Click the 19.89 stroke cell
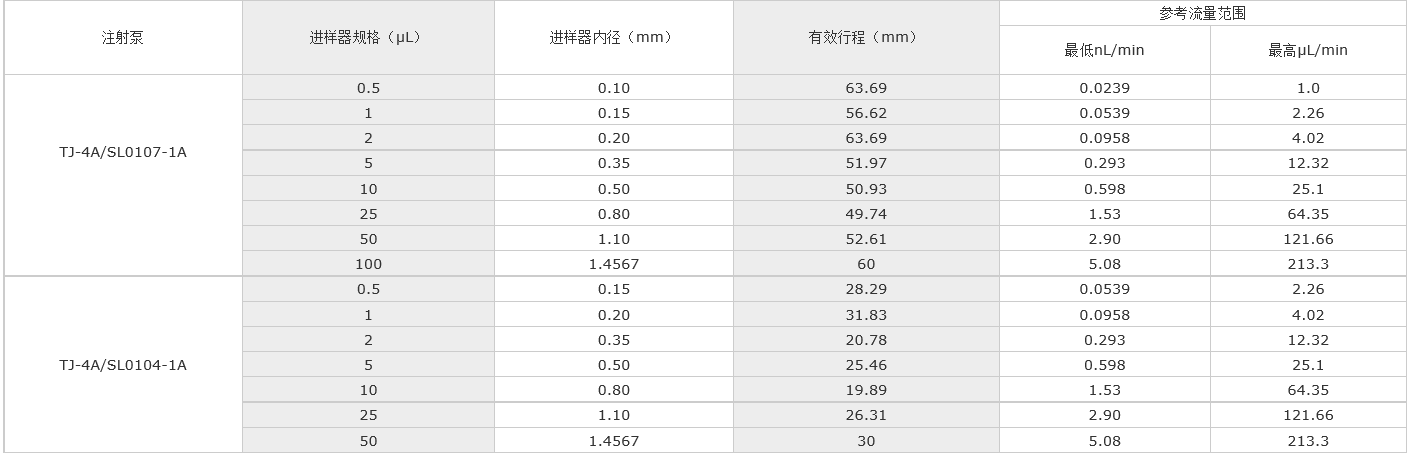This screenshot has width=1409, height=453. point(865,390)
